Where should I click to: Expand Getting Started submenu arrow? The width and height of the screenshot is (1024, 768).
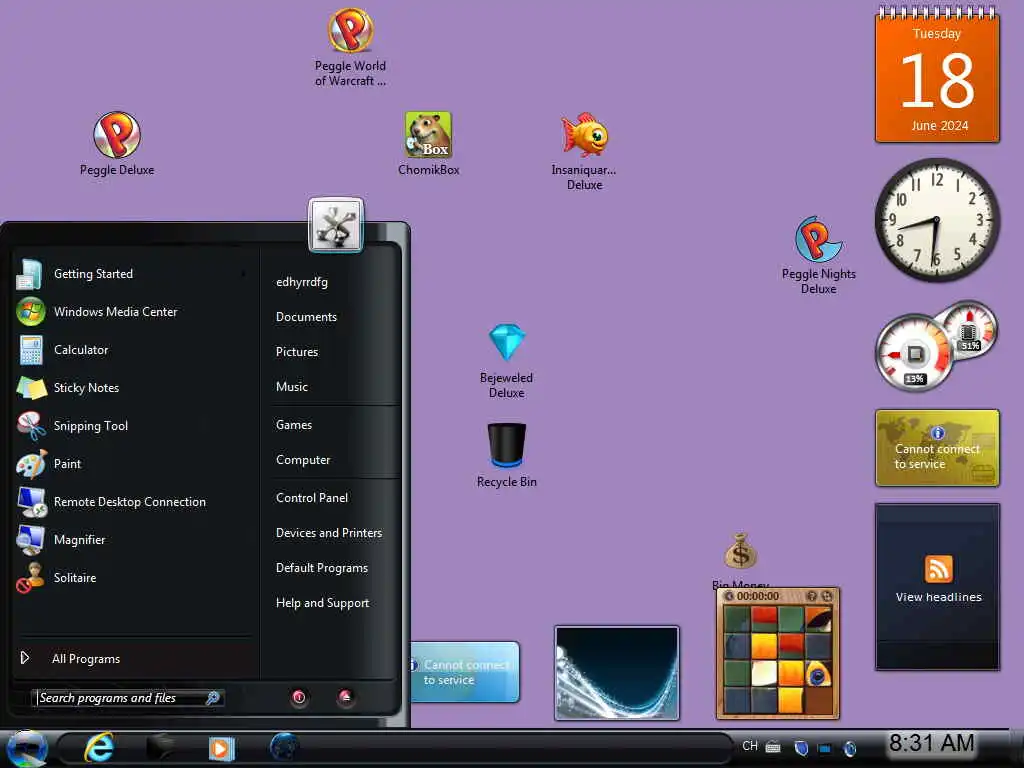[244, 274]
